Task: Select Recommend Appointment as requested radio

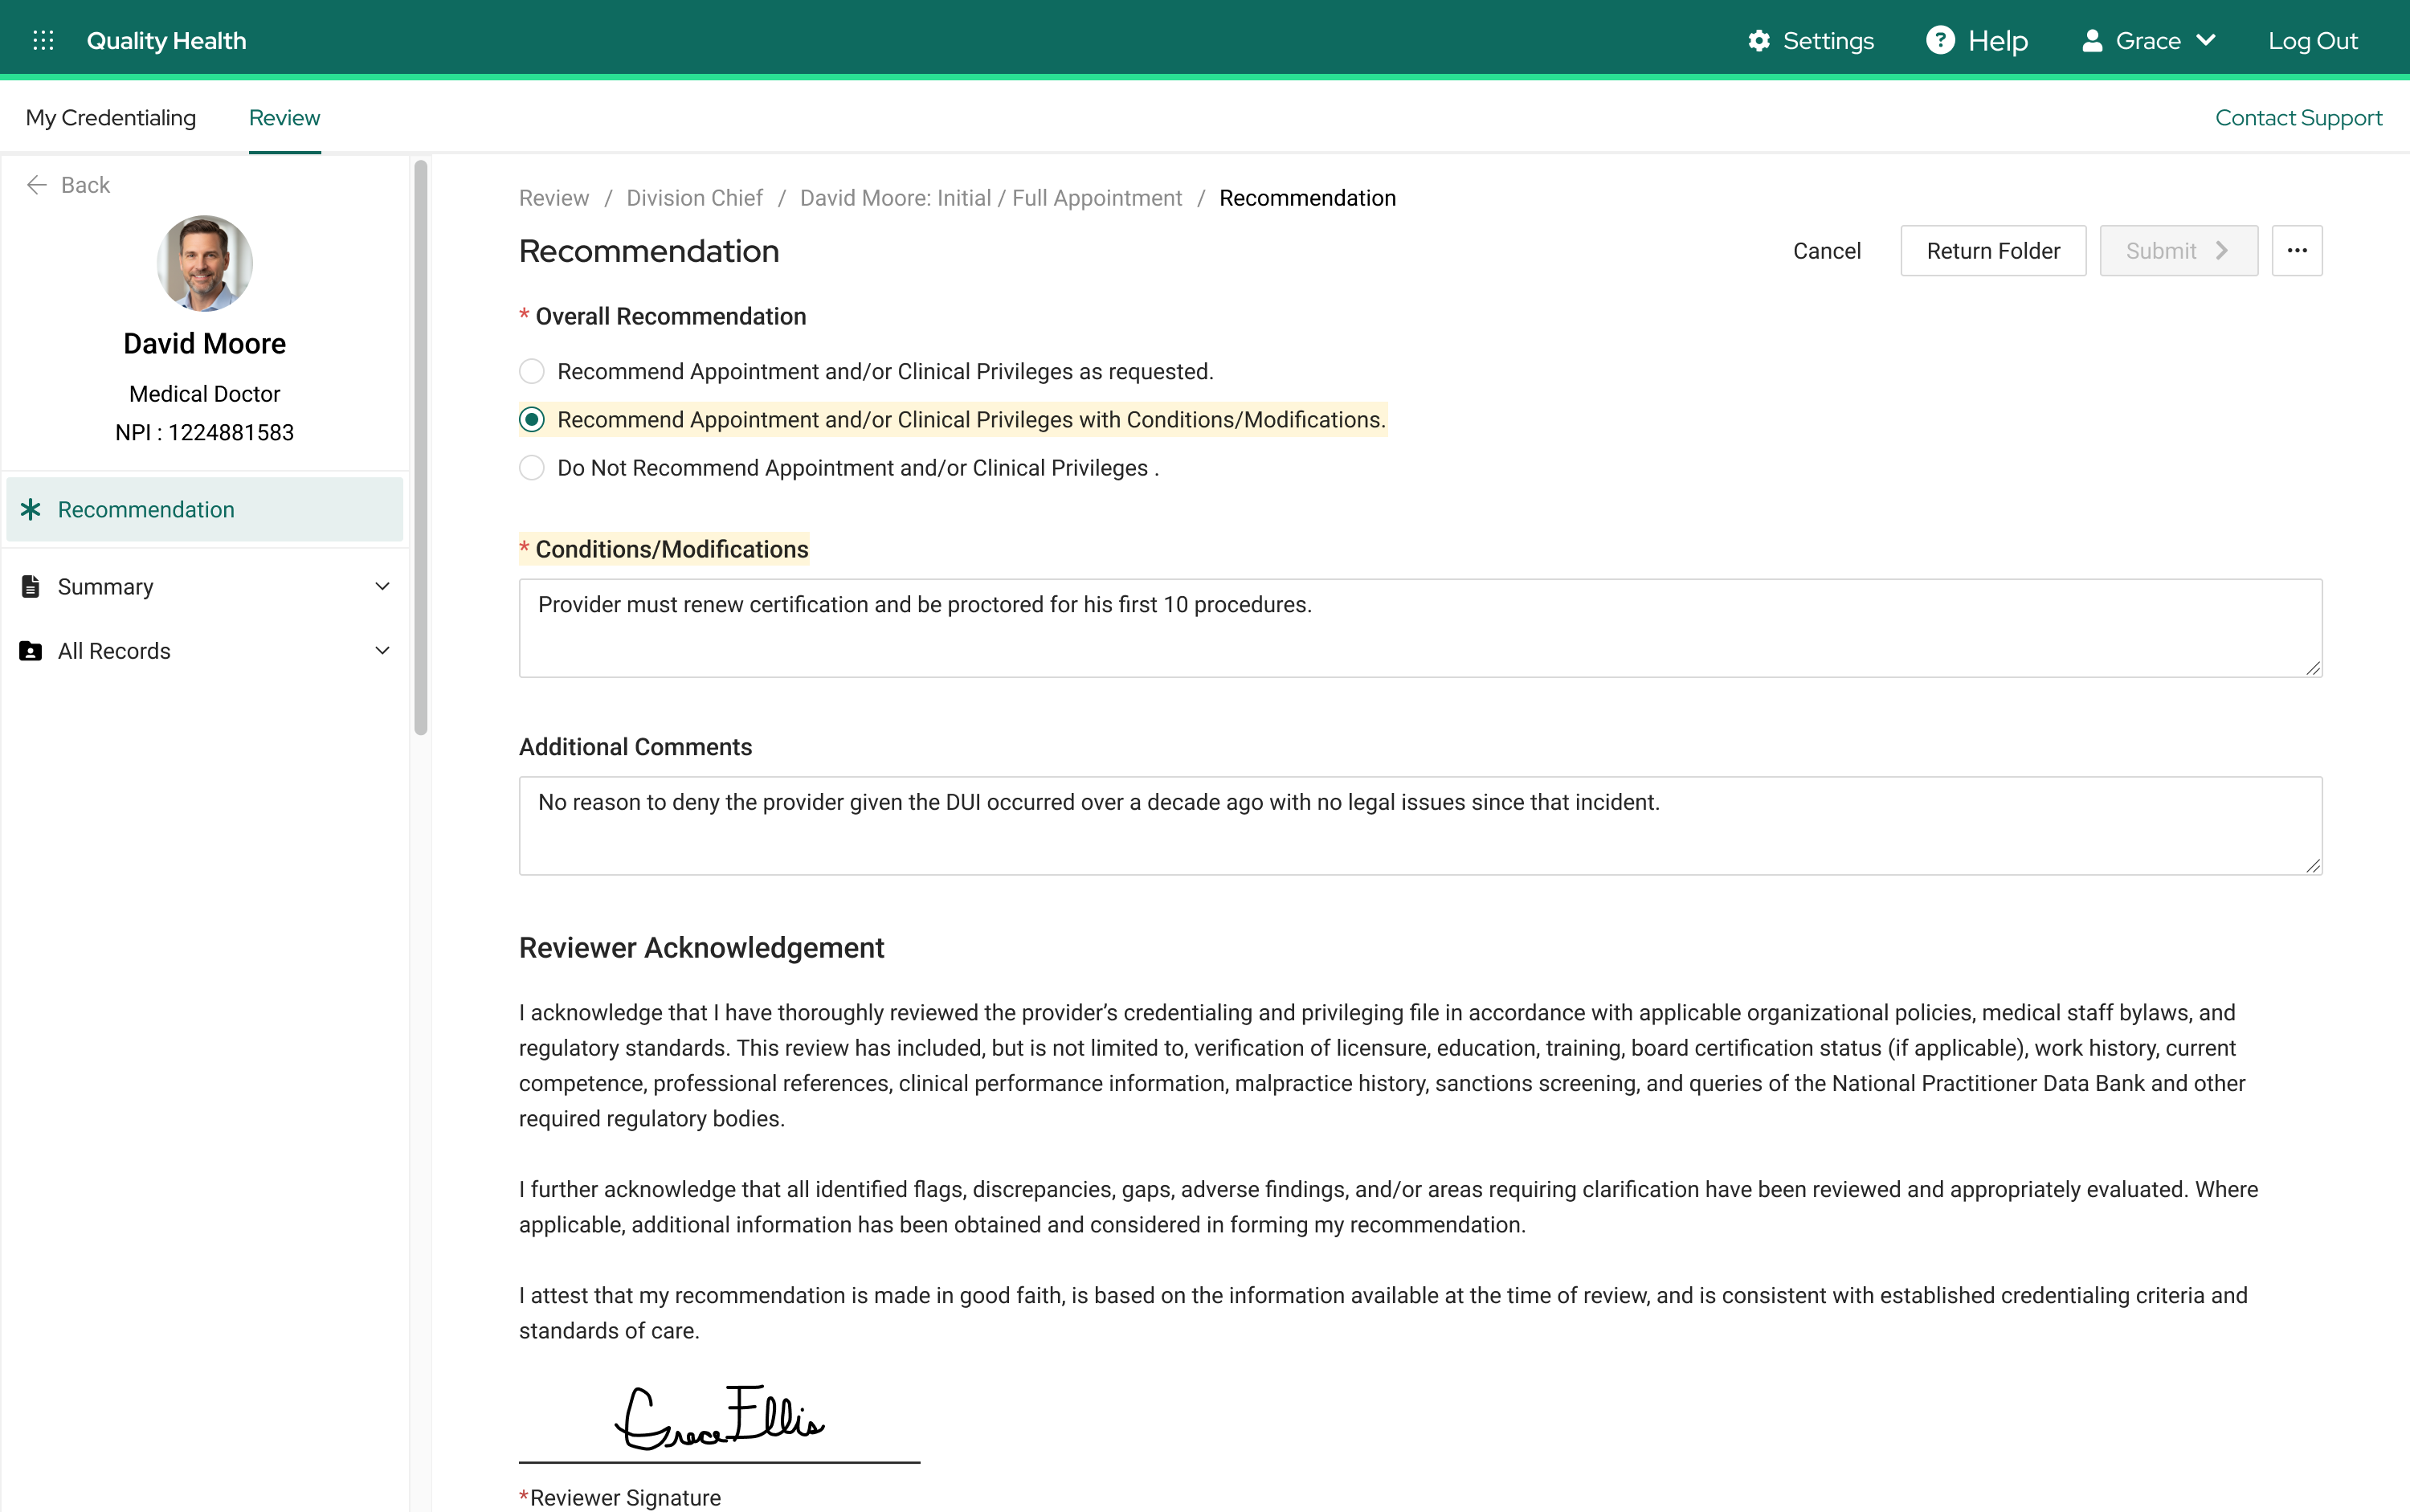Action: click(x=532, y=372)
